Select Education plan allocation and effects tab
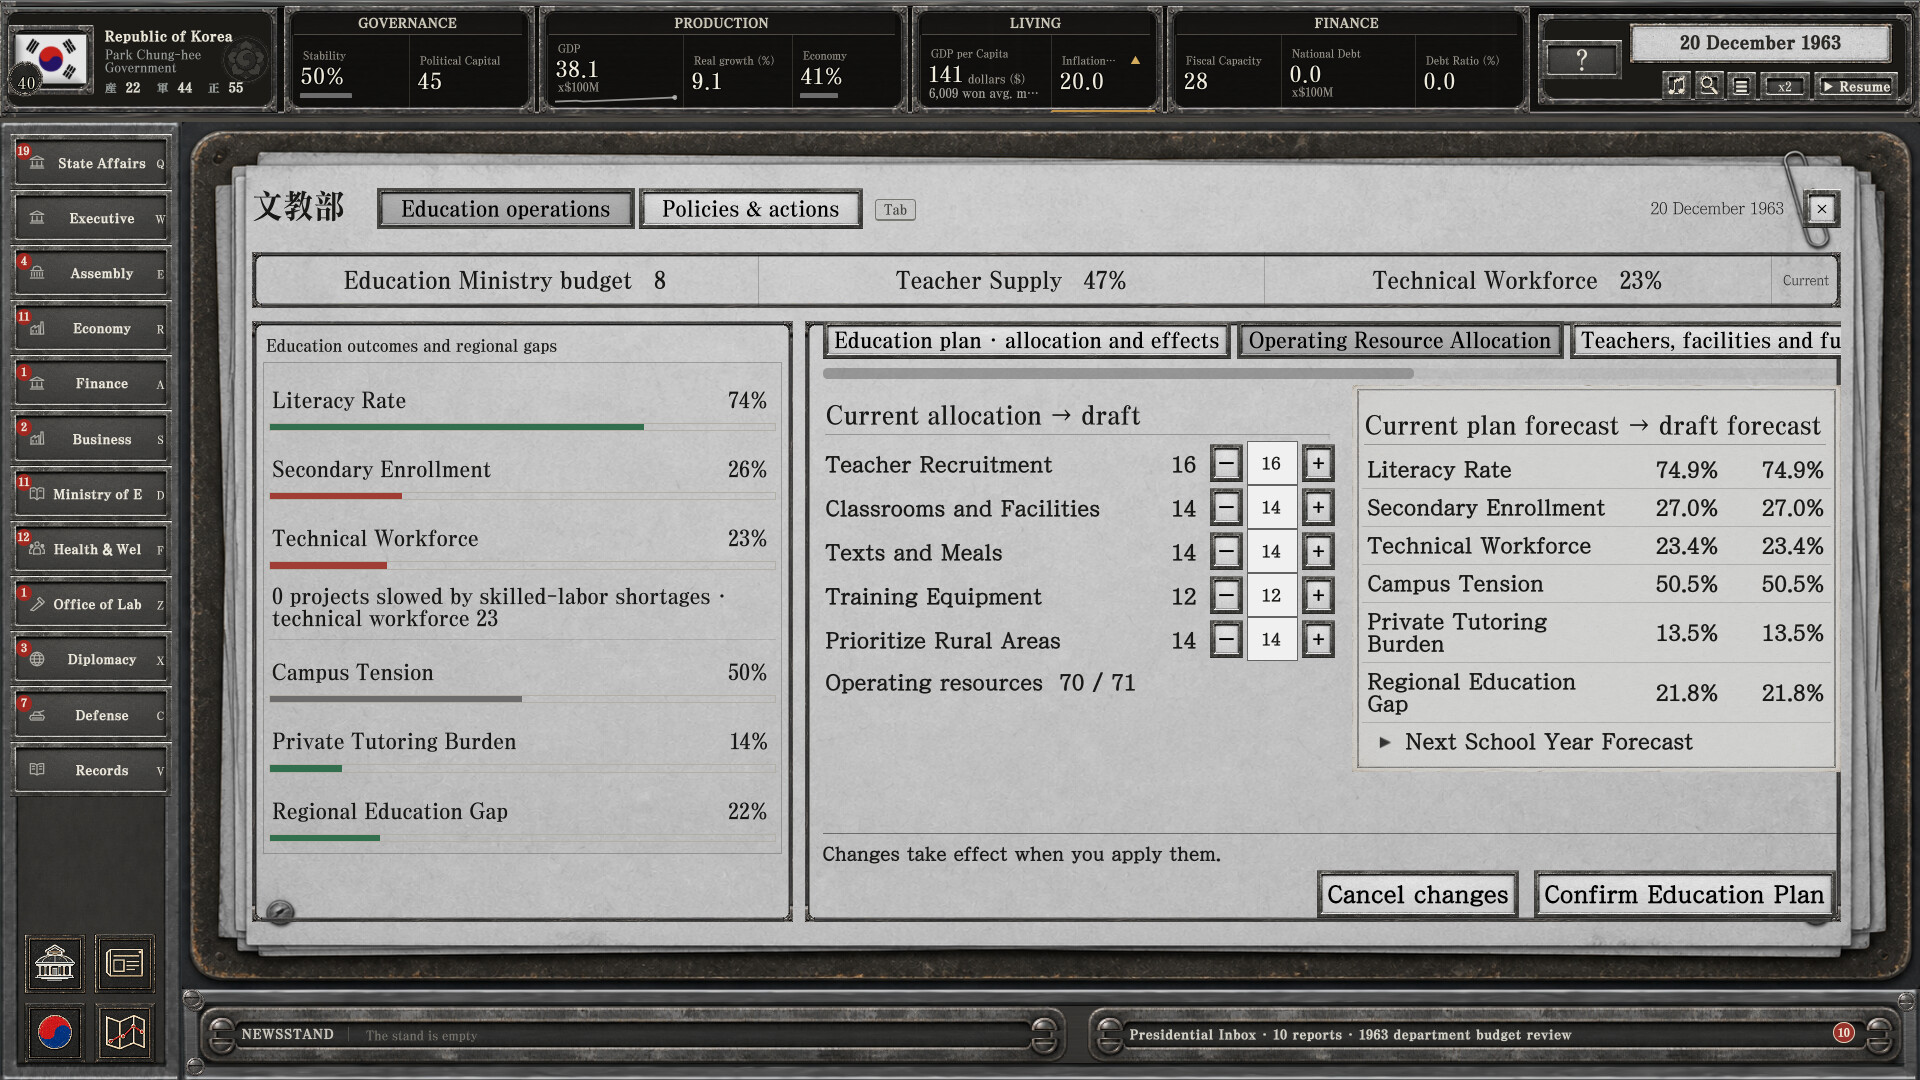Screen dimensions: 1920x1080 pyautogui.click(x=1027, y=341)
